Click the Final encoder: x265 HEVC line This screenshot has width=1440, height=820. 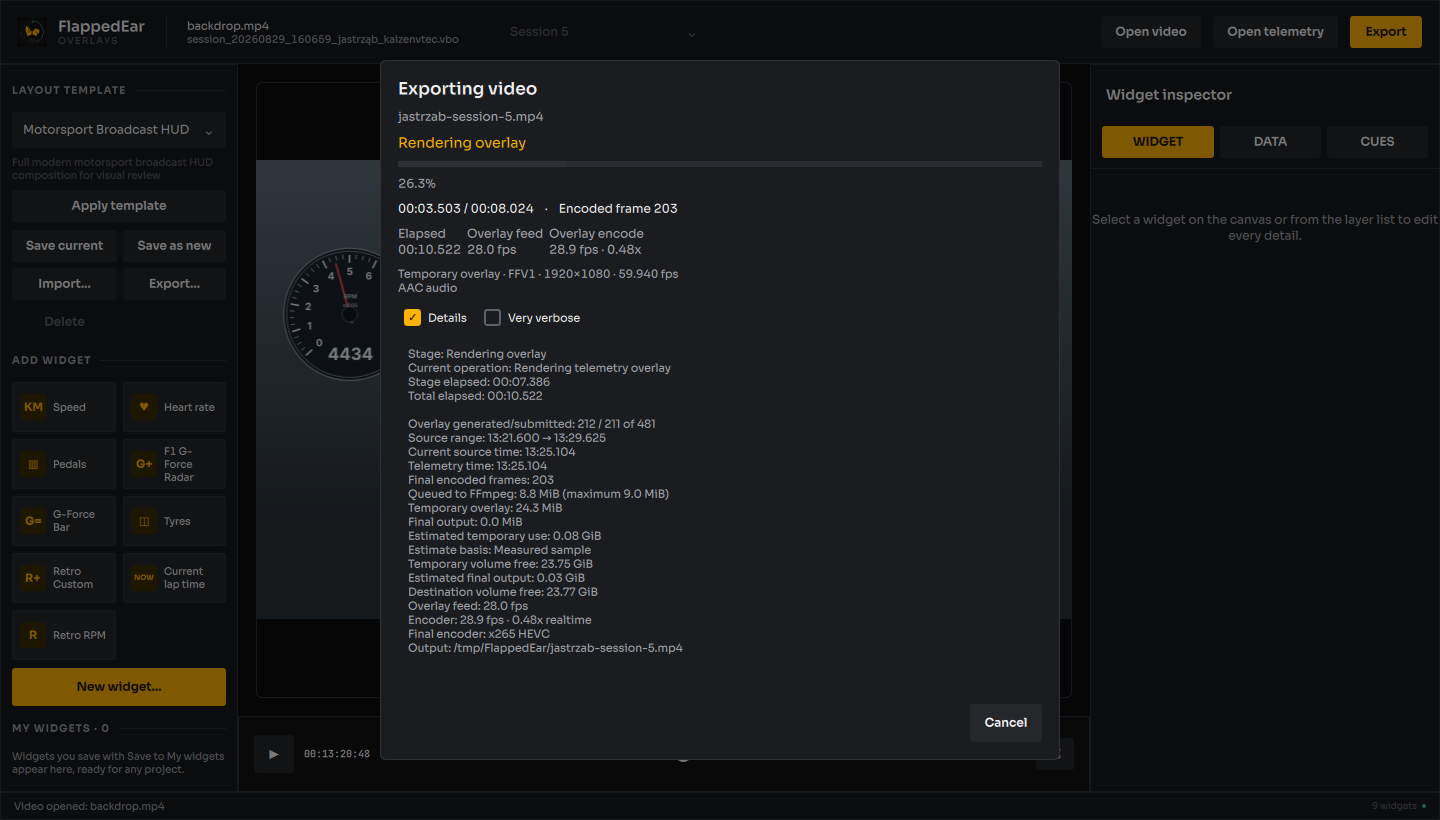(479, 634)
